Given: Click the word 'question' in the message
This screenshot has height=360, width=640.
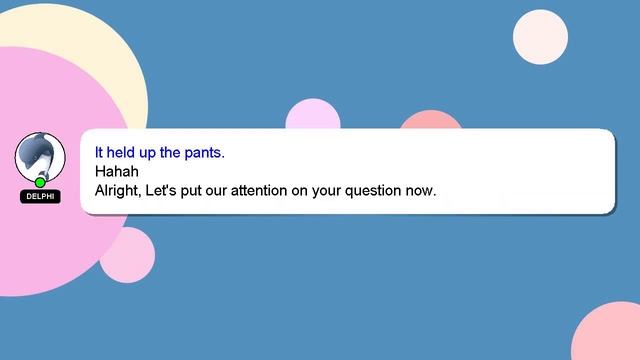Looking at the screenshot, I should pos(373,191).
